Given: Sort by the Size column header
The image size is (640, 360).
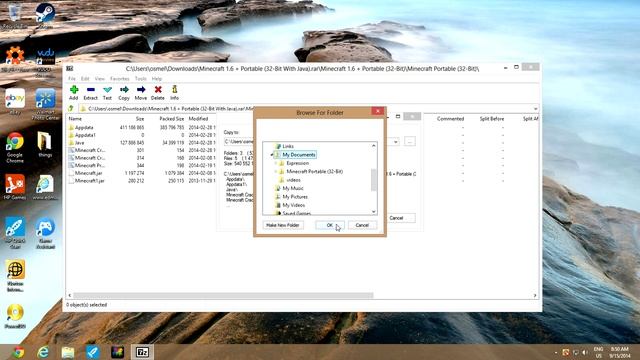Looking at the screenshot, I should pos(140,119).
